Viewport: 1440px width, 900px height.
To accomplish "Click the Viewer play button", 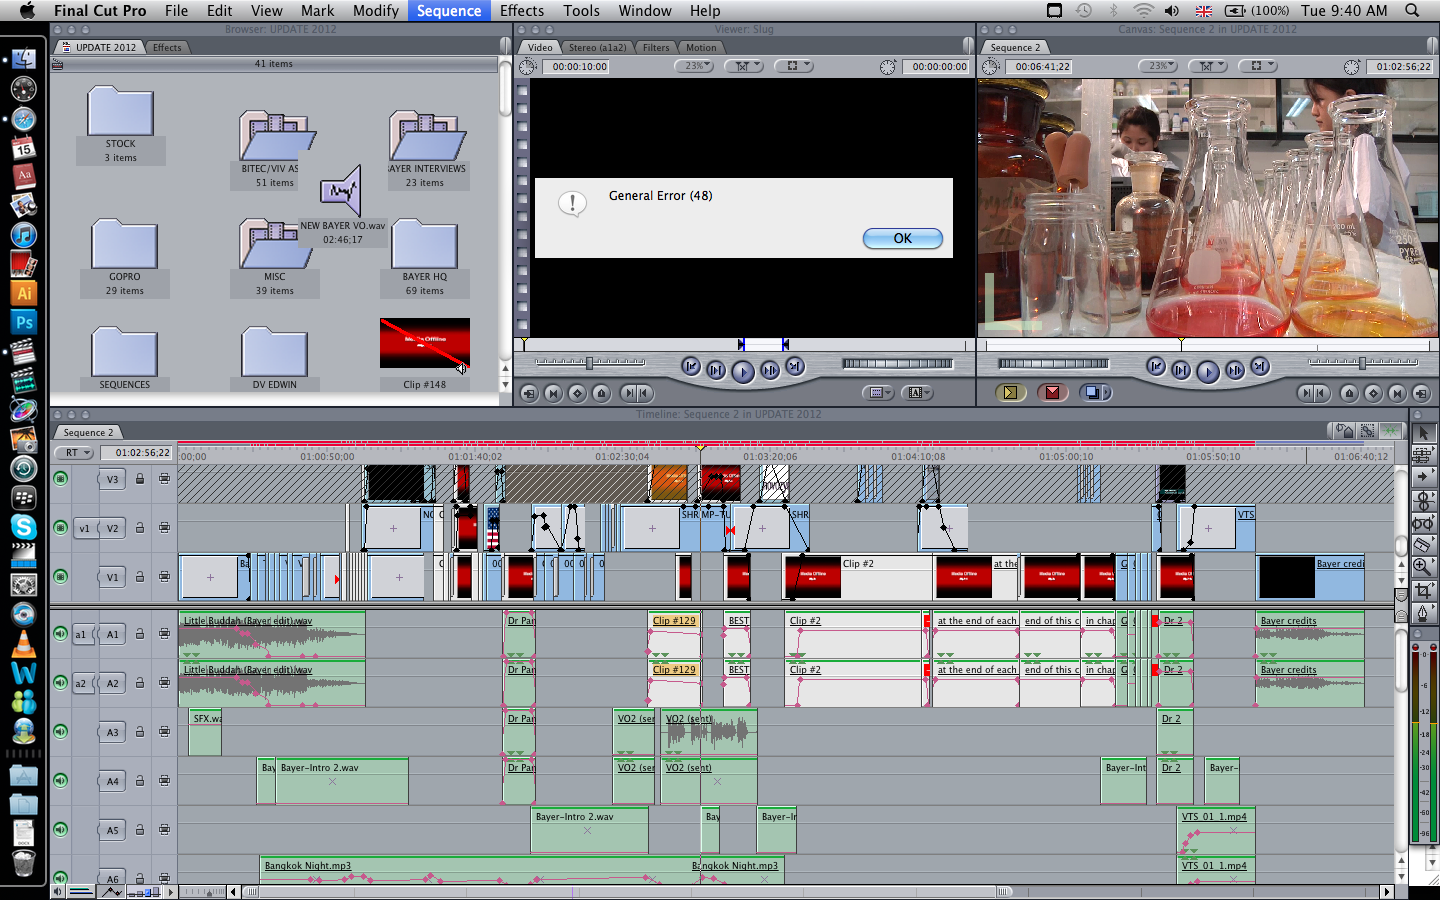I will 742,371.
